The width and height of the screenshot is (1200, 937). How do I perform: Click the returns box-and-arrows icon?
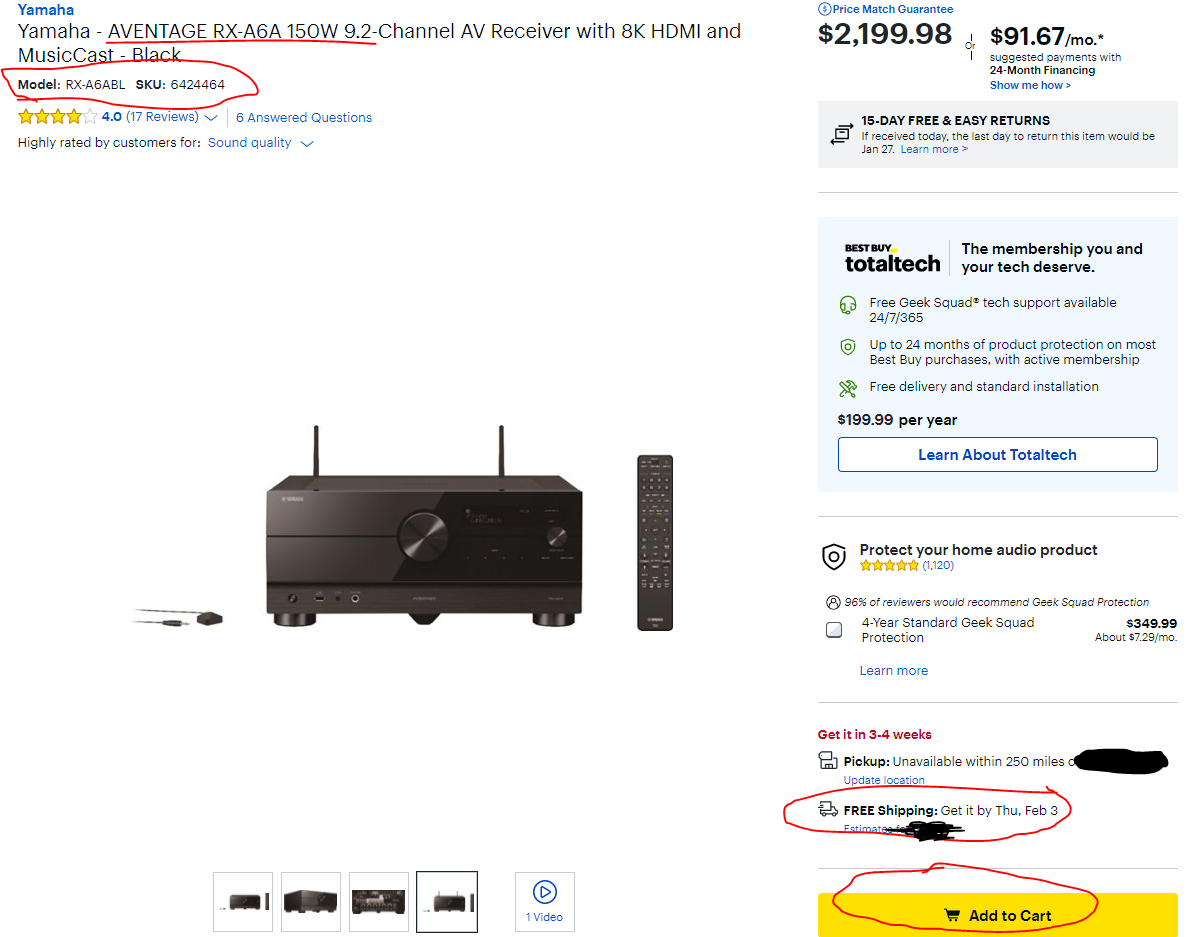pos(841,133)
